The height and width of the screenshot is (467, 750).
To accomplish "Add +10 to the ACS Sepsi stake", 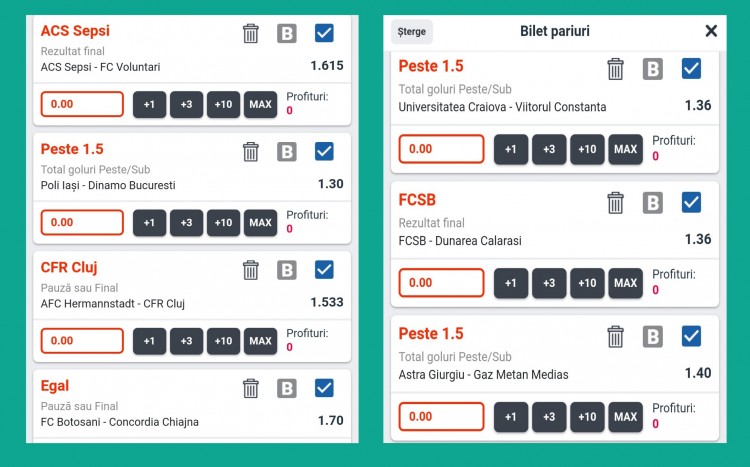I will click(x=223, y=104).
